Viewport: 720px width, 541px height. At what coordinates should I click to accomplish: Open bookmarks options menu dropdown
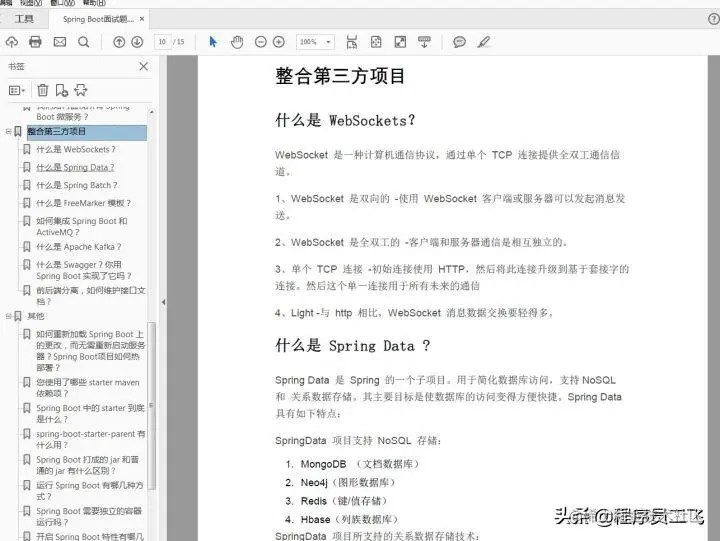[x=17, y=90]
